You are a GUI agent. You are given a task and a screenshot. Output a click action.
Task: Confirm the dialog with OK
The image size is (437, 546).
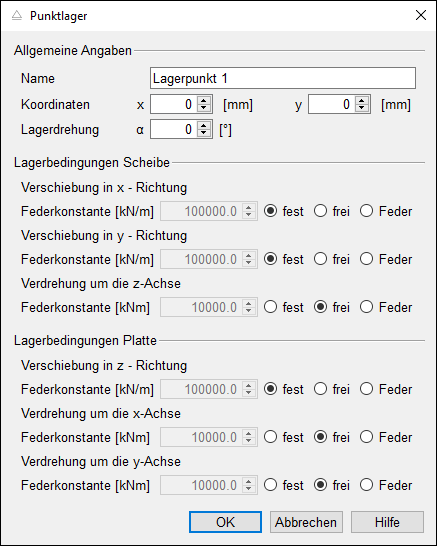coord(225,522)
